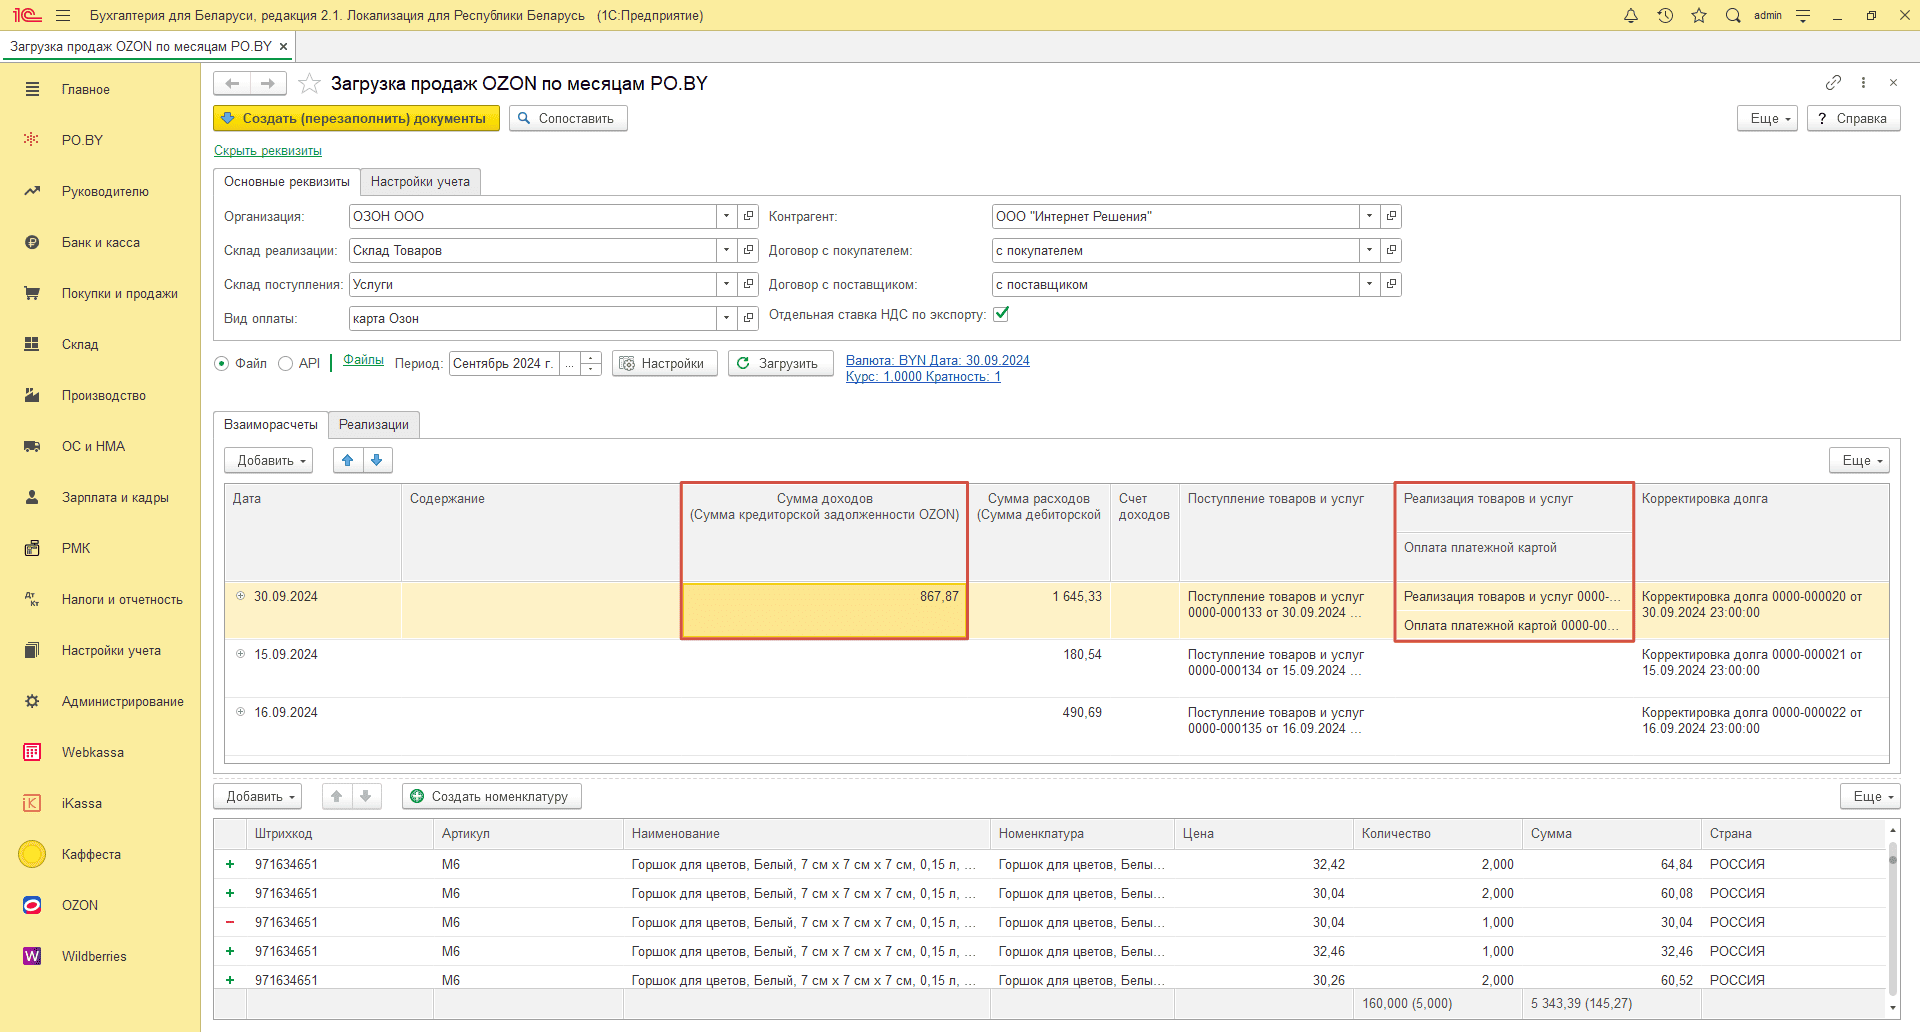Open history clock icon in title bar
The height and width of the screenshot is (1032, 1920).
(1665, 15)
